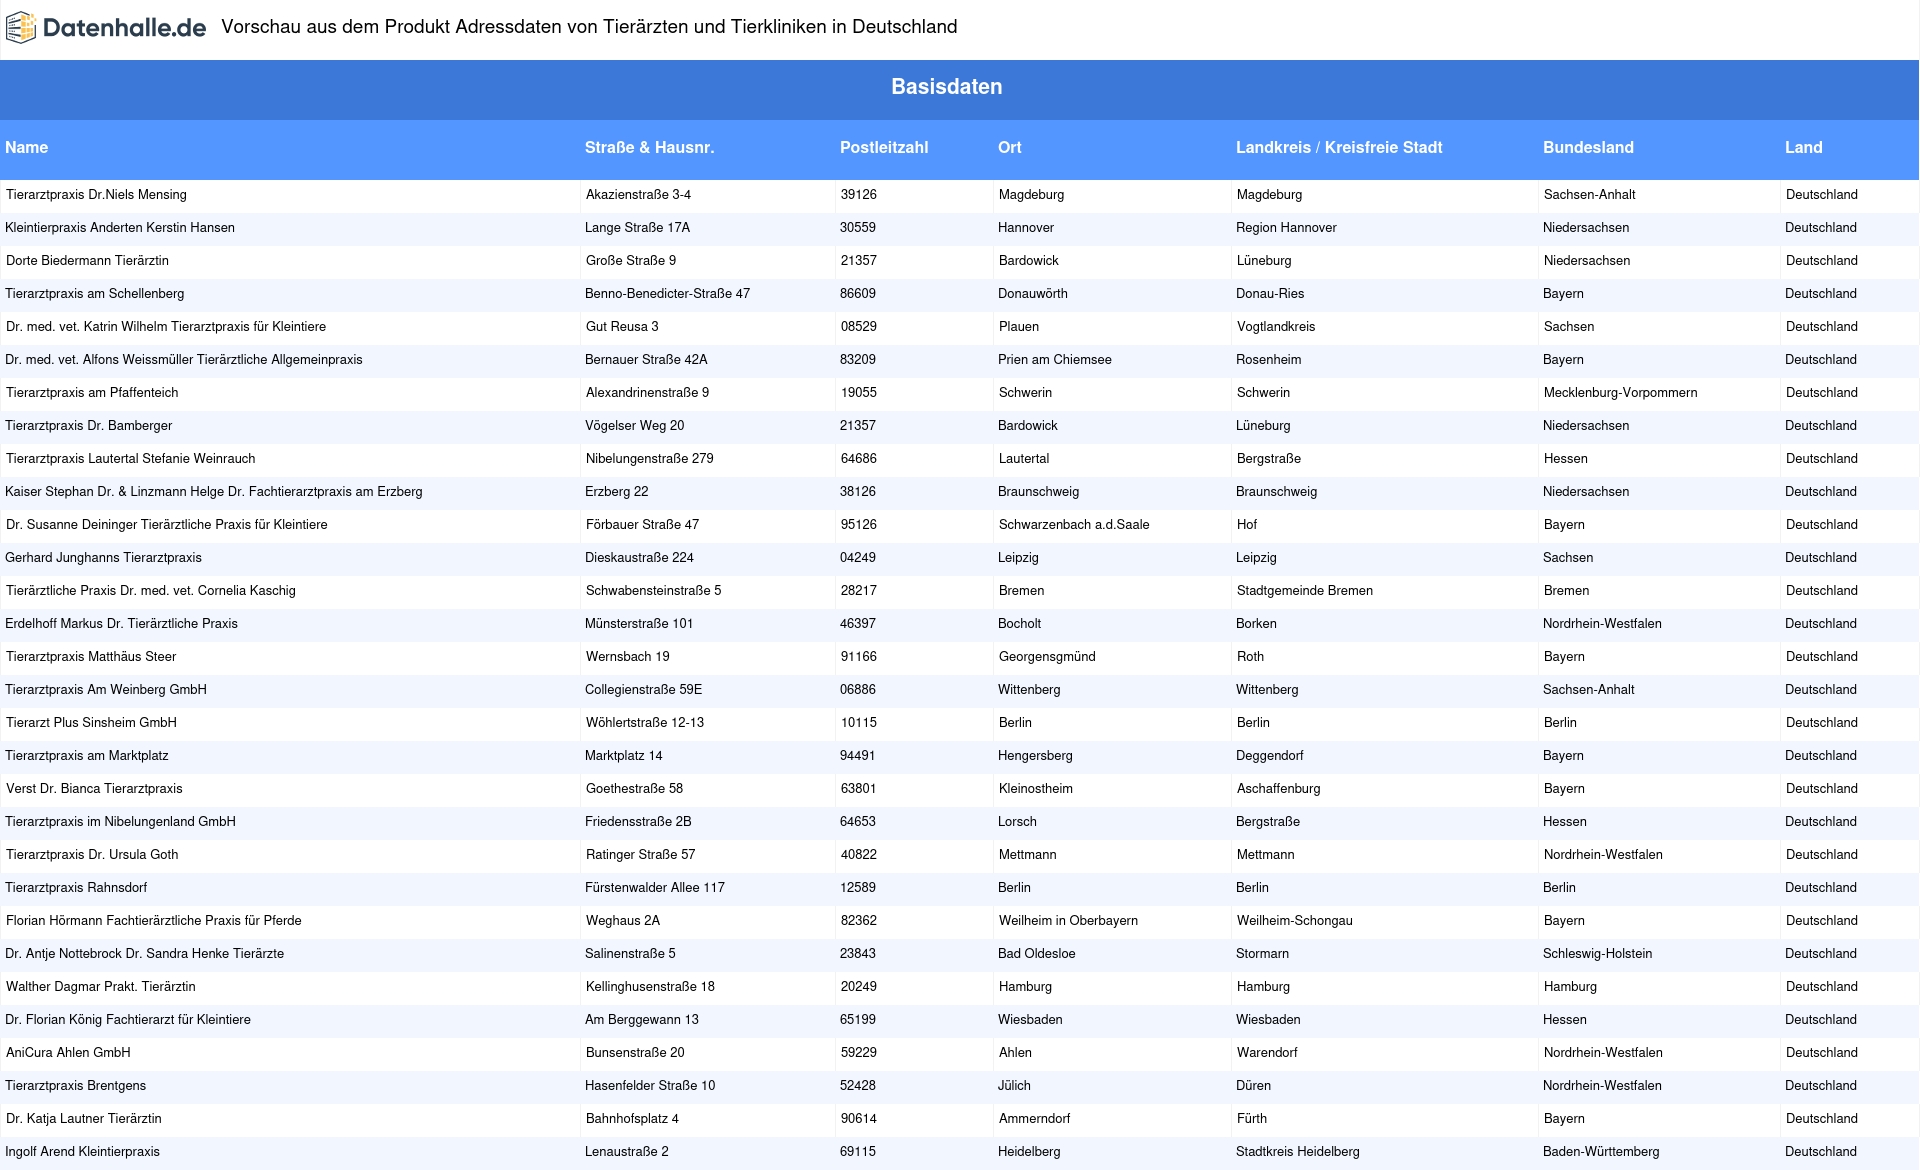Viewport: 1920px width, 1170px height.
Task: Click address Ratinger Straße 57
Action: tap(640, 855)
